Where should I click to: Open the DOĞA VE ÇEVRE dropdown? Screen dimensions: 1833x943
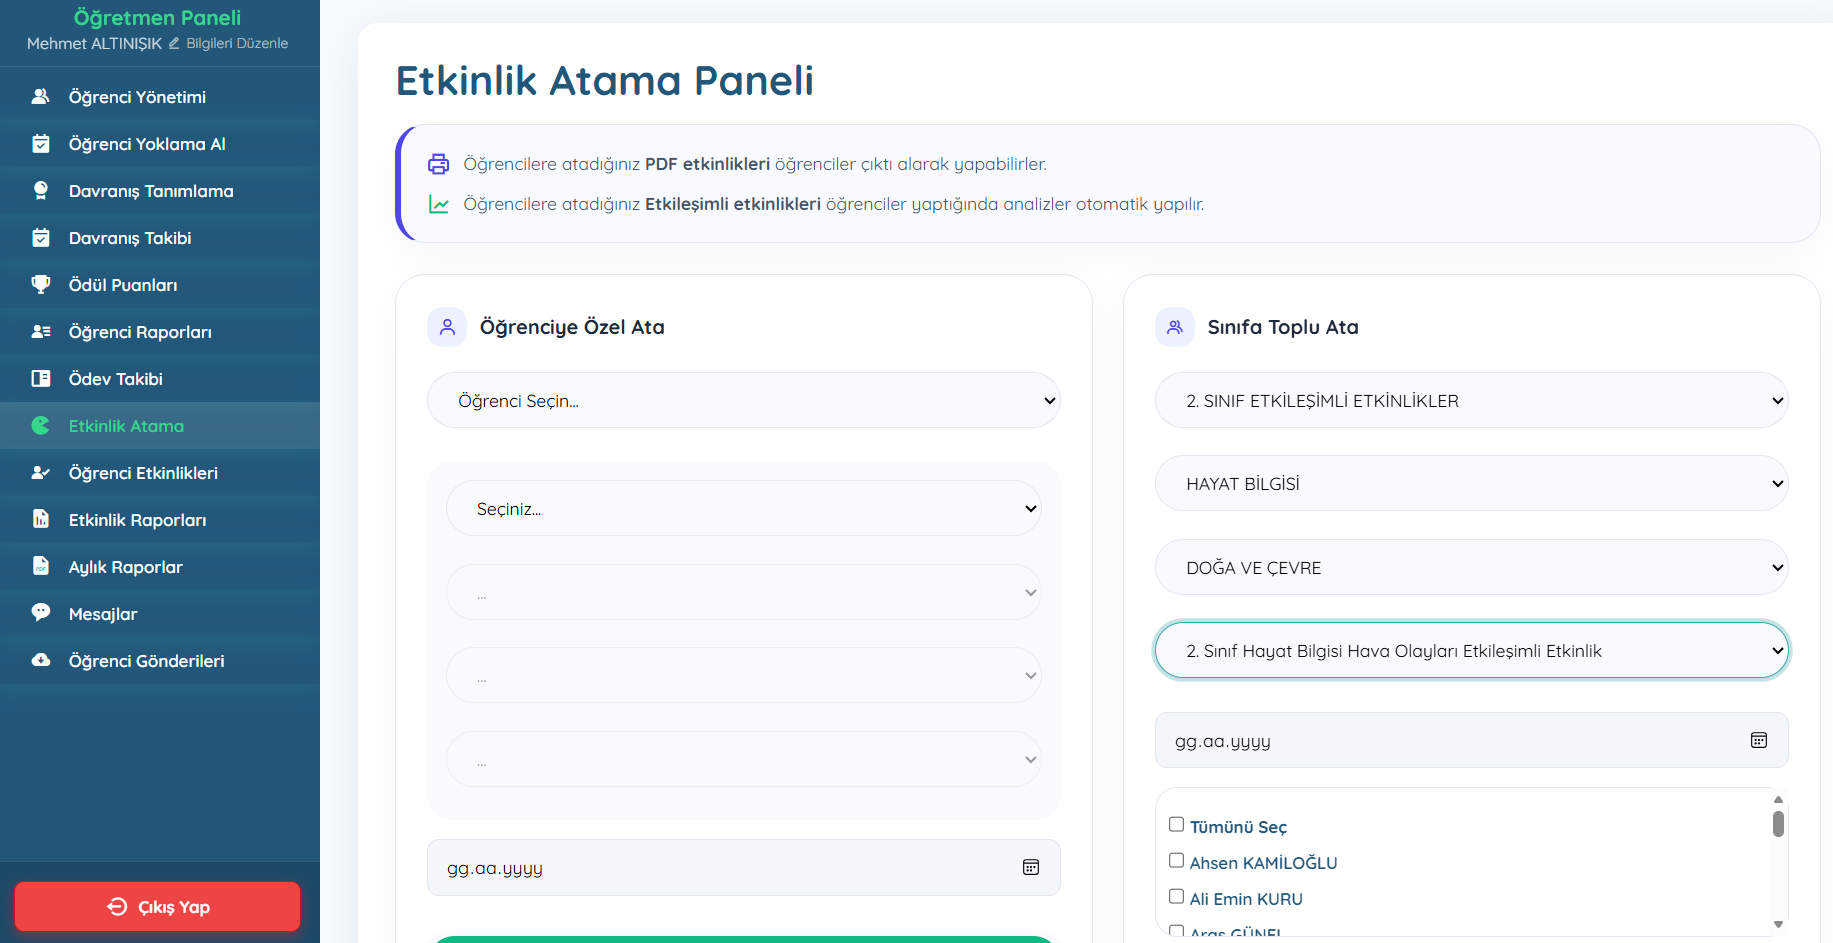point(1471,568)
